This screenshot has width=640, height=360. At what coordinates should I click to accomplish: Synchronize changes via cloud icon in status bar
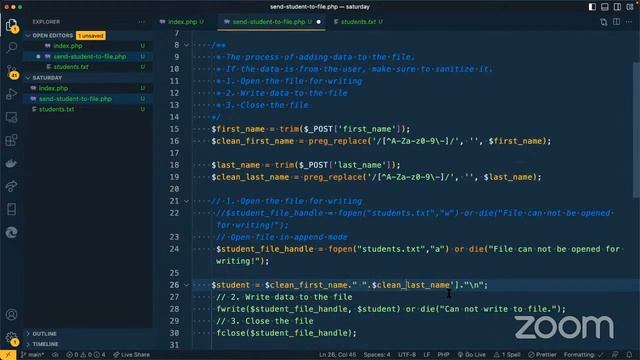point(55,355)
